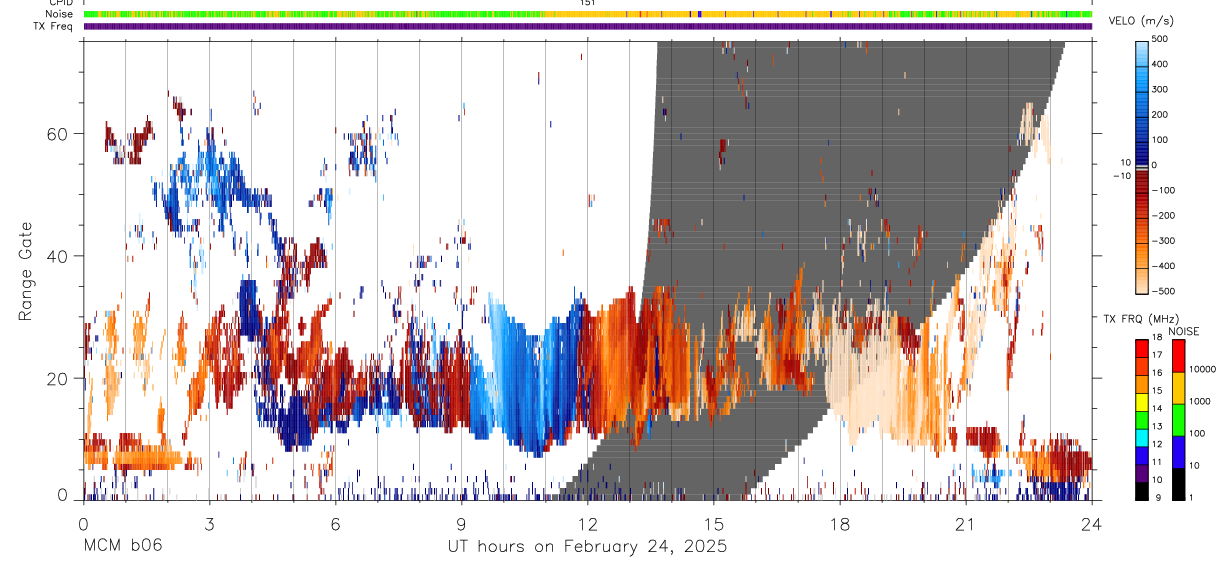Click the red top segment of NOISE colorbar
The height and width of the screenshot is (567, 1228).
click(x=1177, y=355)
